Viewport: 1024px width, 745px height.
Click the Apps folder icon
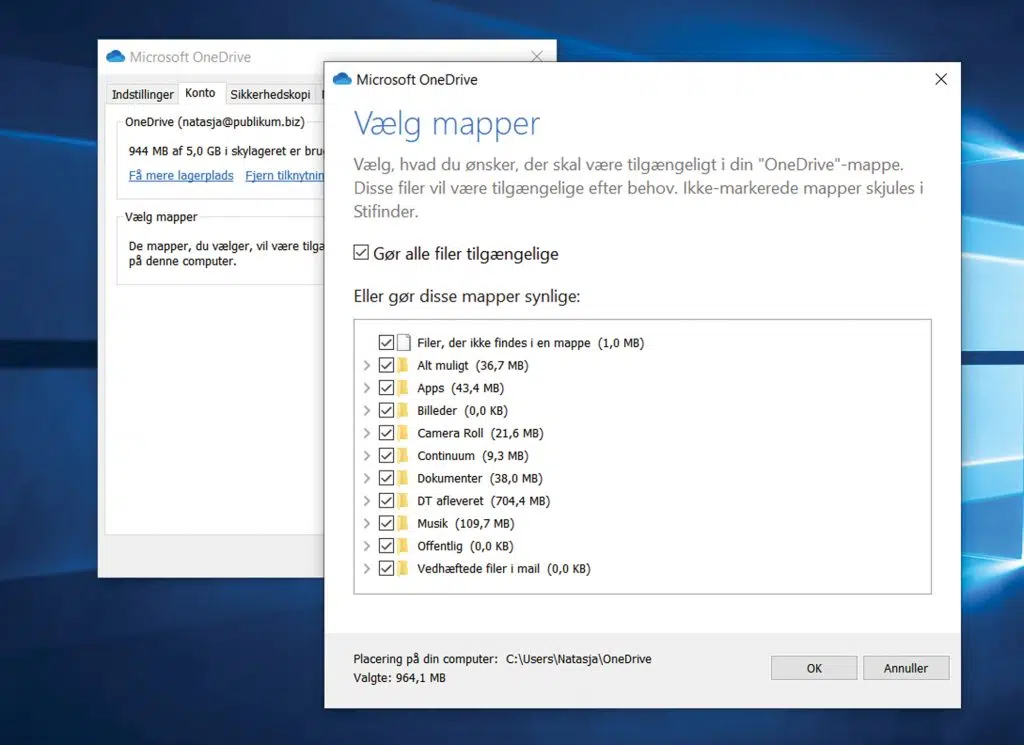(403, 388)
